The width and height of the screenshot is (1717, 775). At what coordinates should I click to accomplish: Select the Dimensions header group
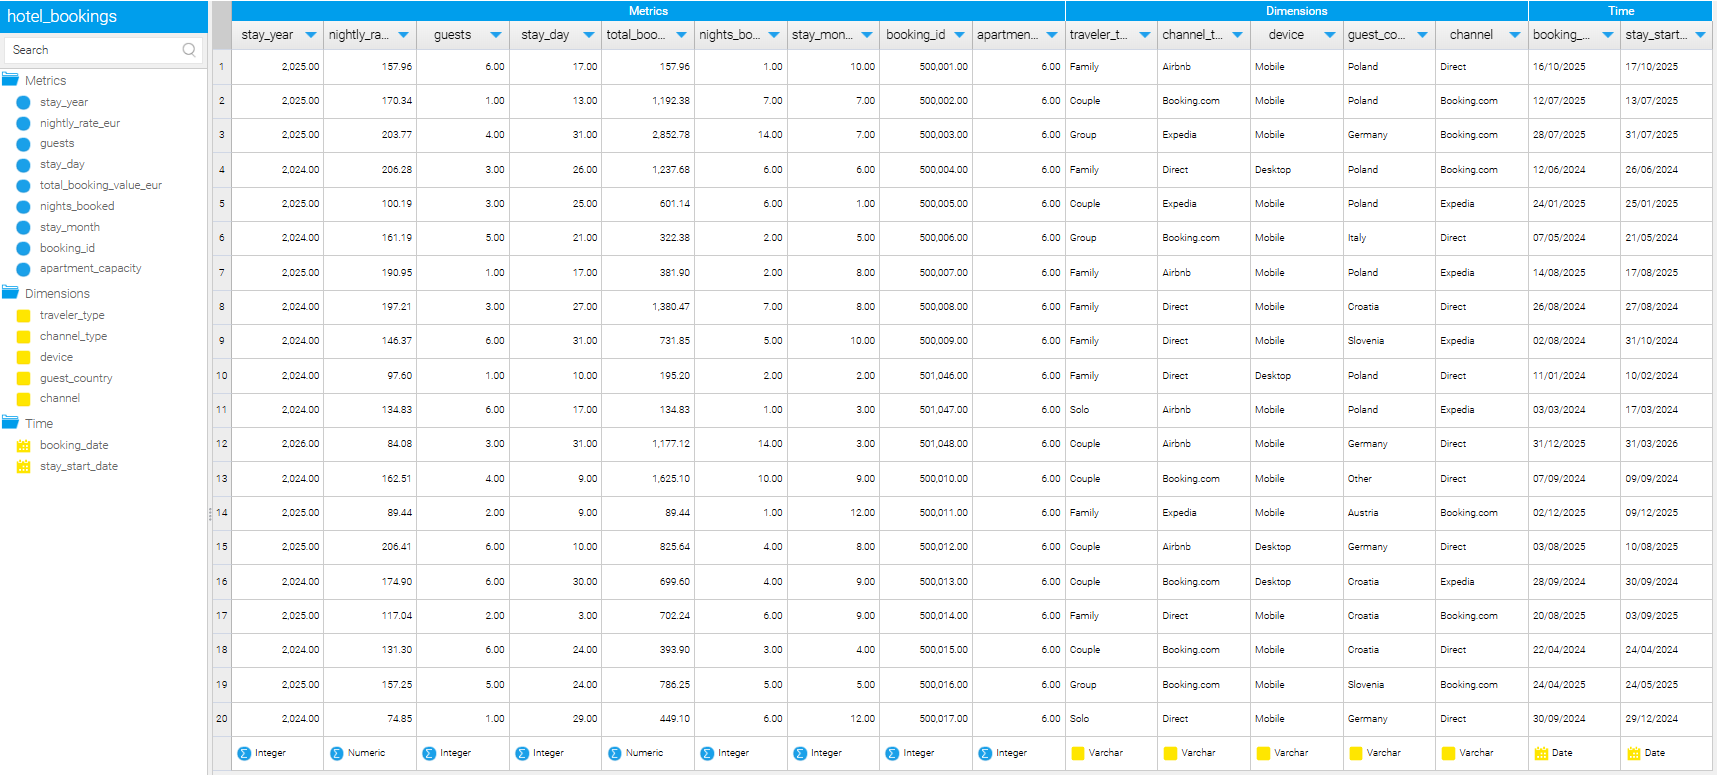point(1296,11)
